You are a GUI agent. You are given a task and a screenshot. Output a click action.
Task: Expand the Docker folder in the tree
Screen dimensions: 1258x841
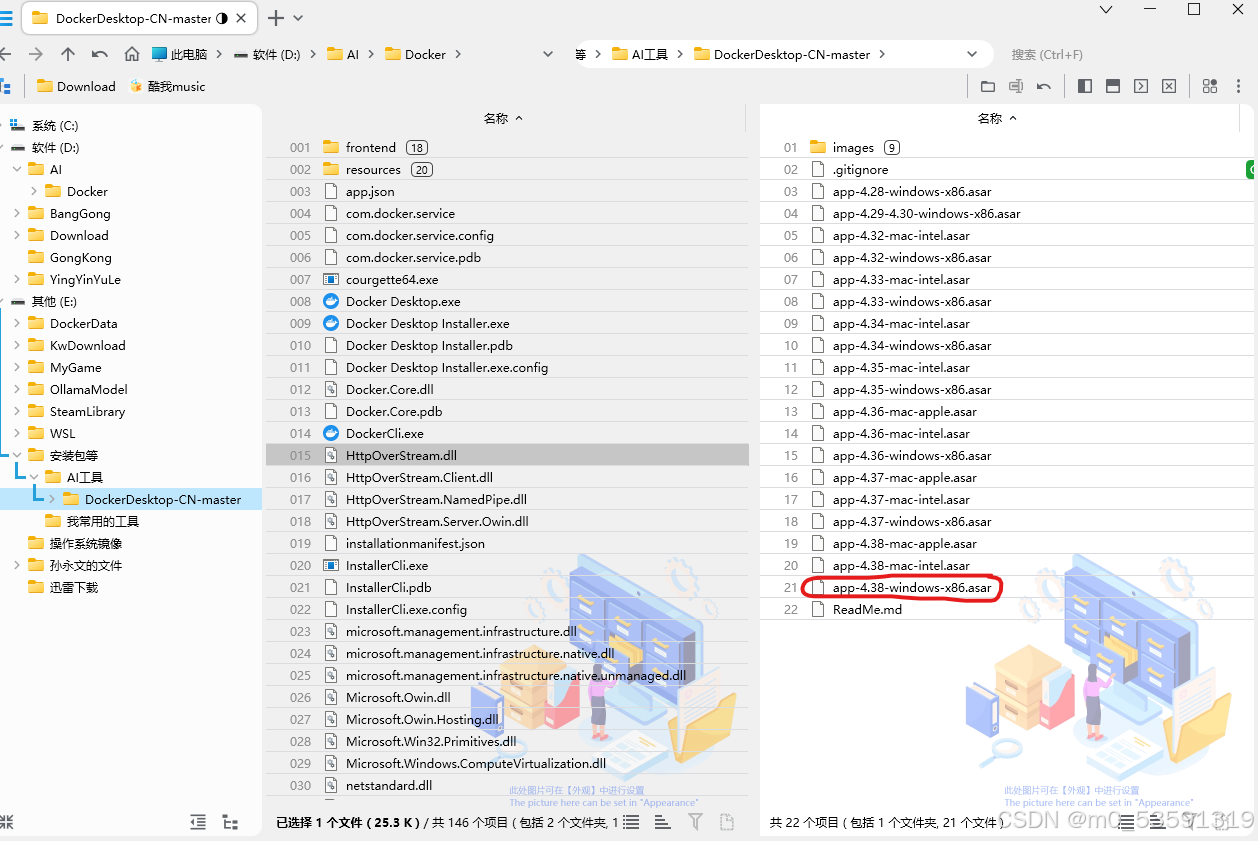34,191
